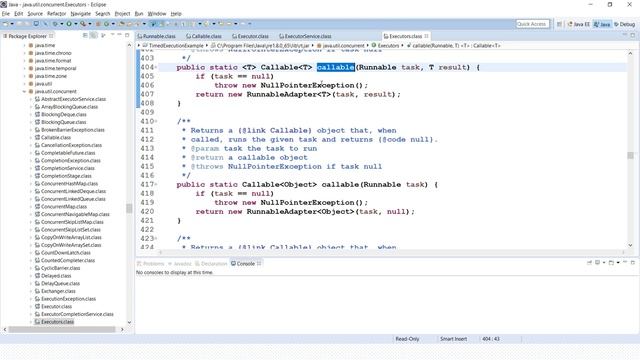Open the Window menu

157,13
